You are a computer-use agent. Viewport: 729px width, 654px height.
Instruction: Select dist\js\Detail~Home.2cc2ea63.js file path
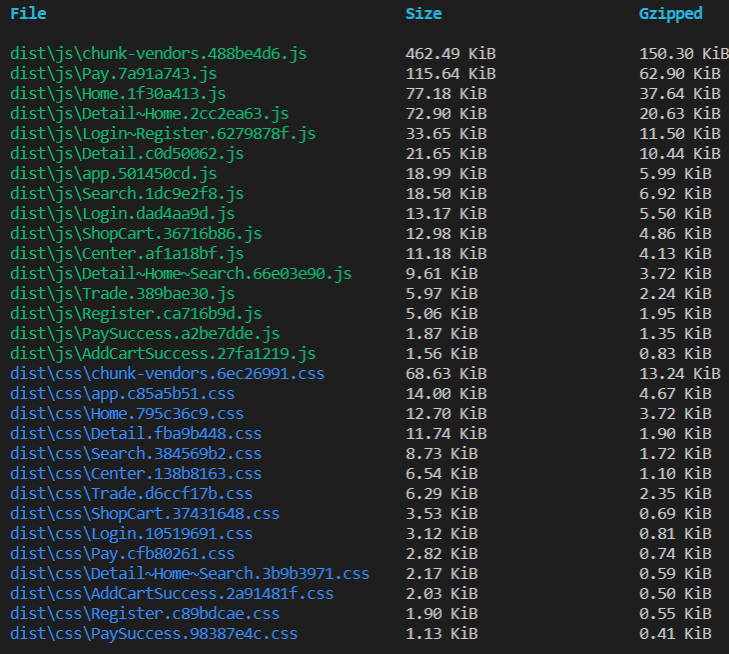pyautogui.click(x=149, y=113)
